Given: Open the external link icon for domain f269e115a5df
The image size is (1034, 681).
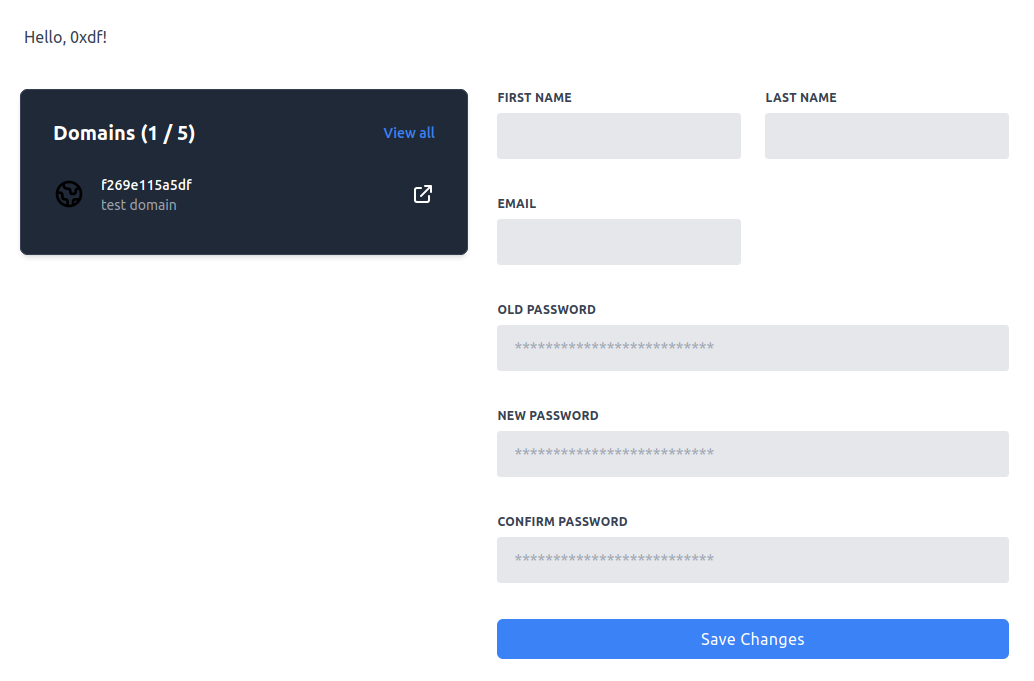Looking at the screenshot, I should [x=423, y=194].
